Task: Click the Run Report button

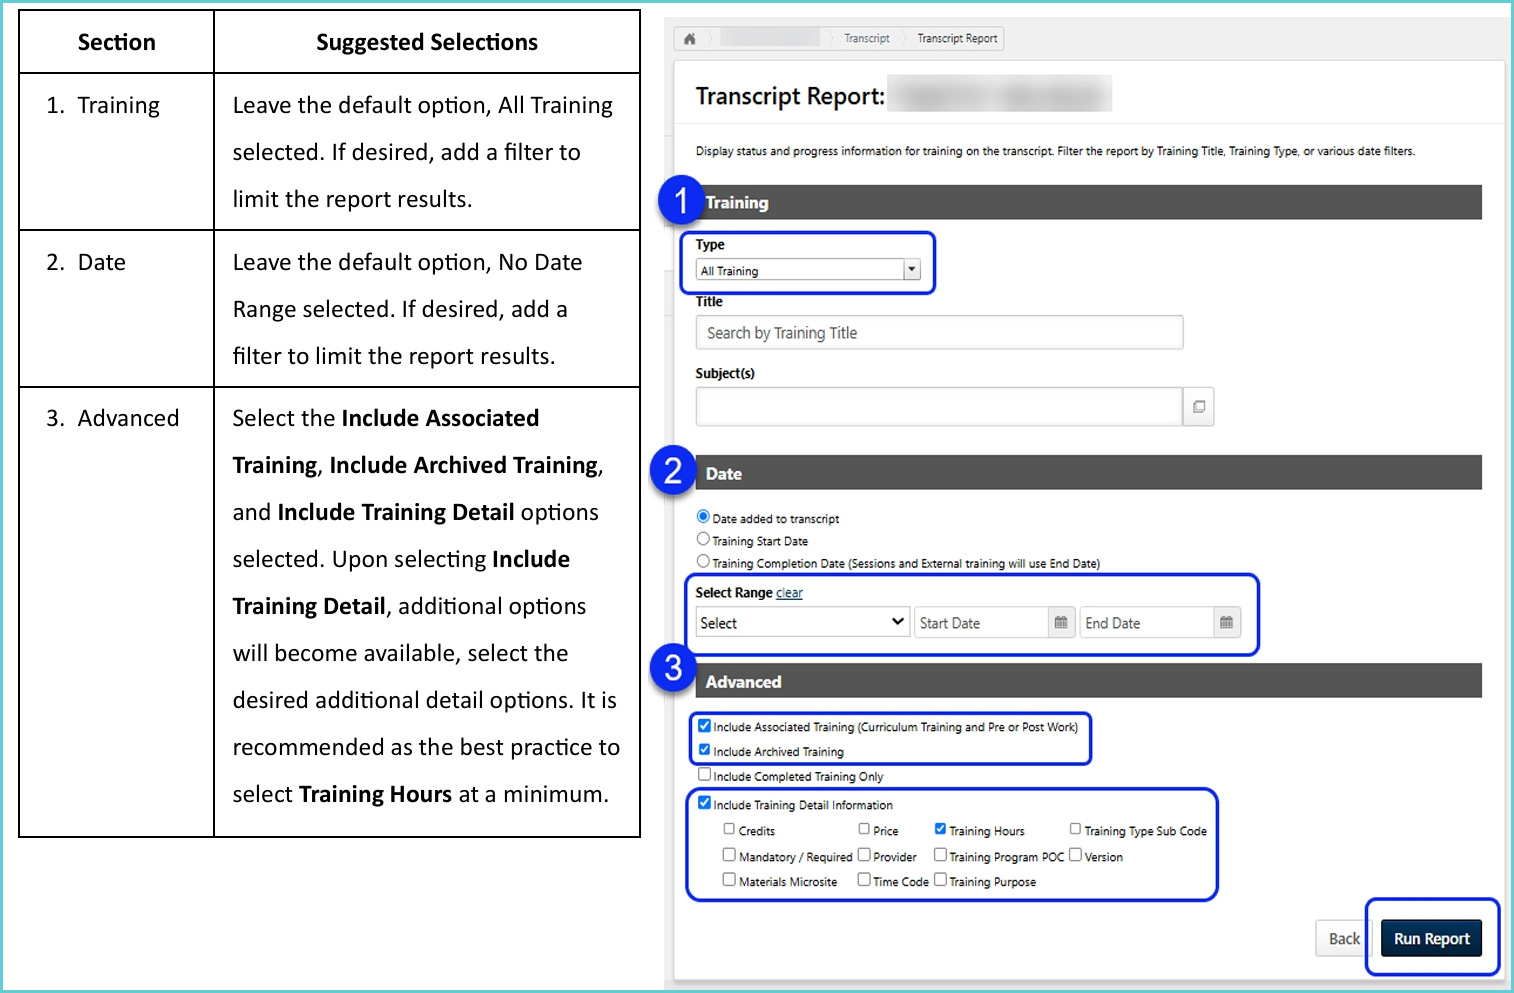Action: click(1431, 939)
